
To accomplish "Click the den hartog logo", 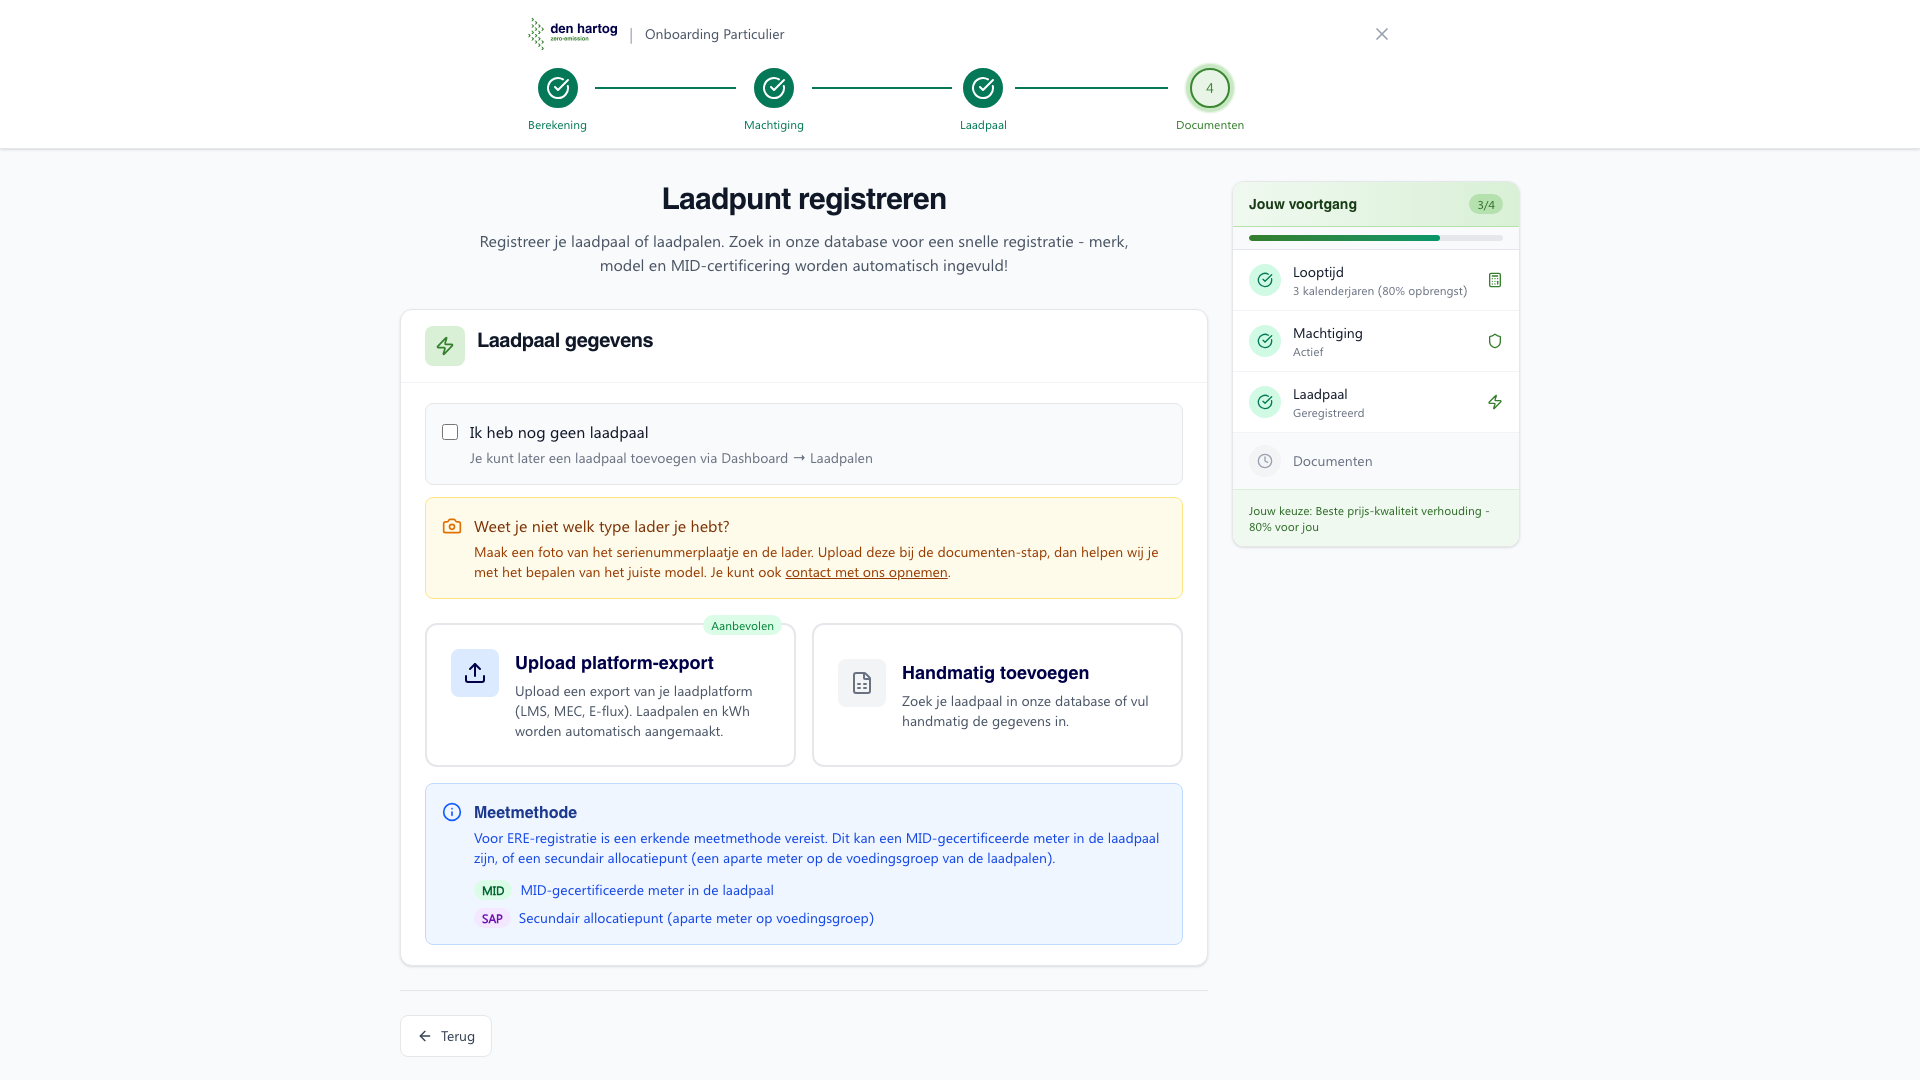I will click(573, 33).
